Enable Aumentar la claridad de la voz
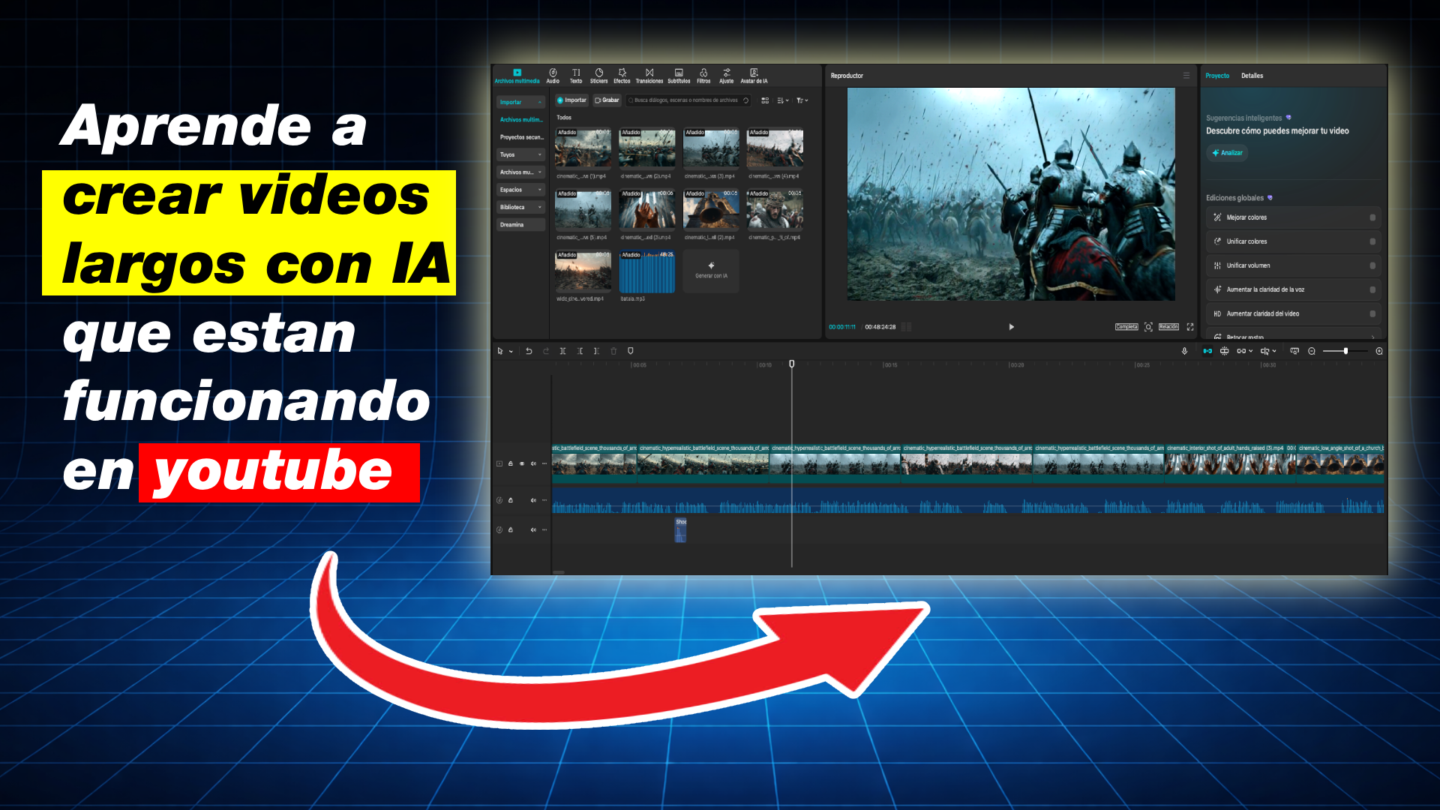The width and height of the screenshot is (1440, 810). coord(1372,289)
